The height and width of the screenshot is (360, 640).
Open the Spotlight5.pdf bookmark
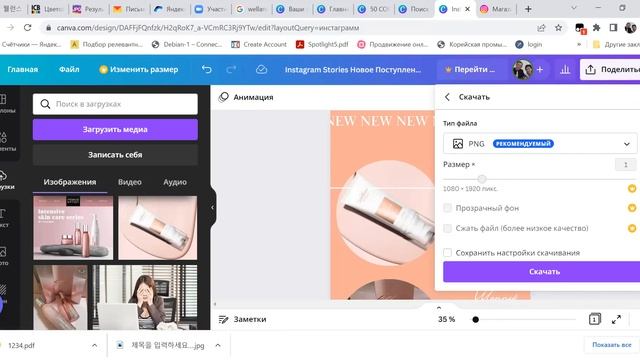(x=322, y=44)
